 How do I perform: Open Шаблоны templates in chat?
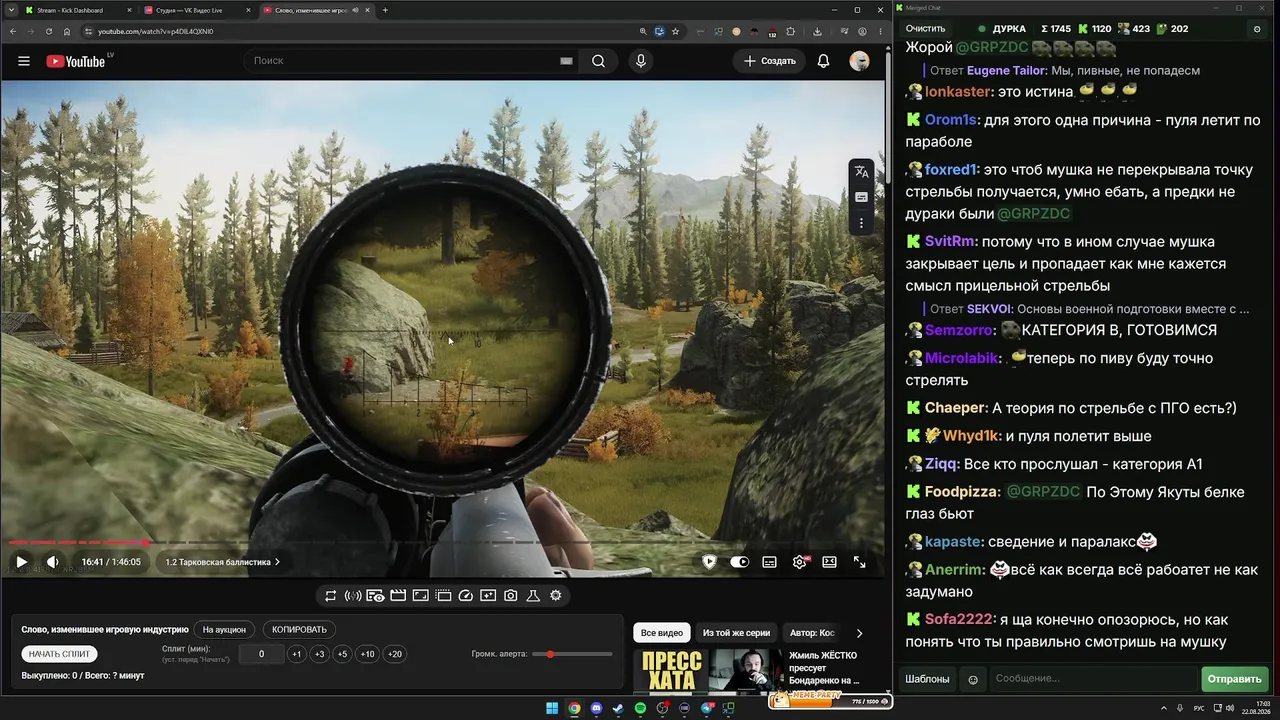click(x=927, y=679)
